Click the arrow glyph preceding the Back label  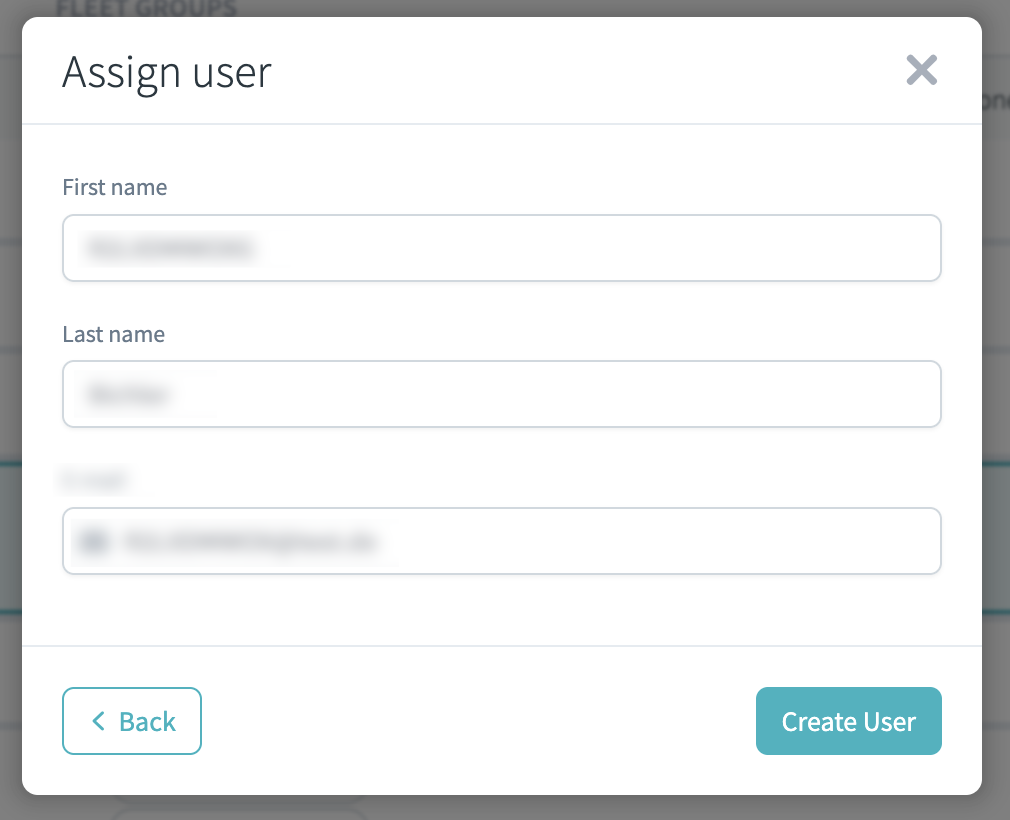pyautogui.click(x=98, y=720)
